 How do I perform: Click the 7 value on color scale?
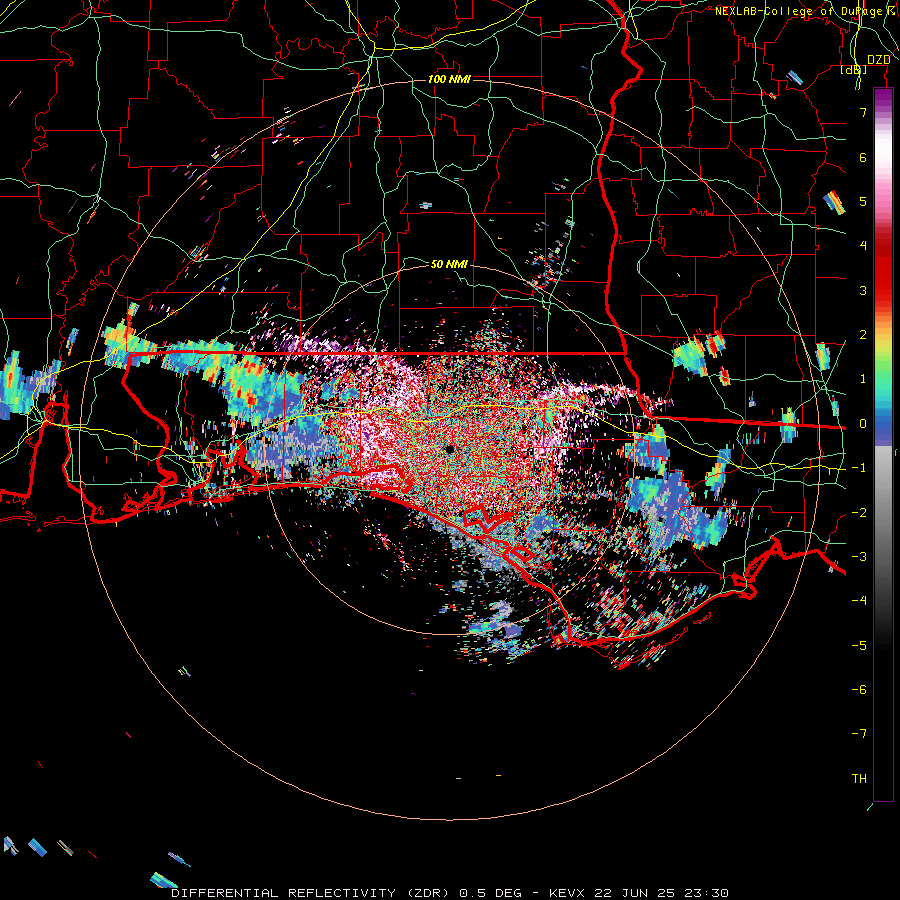click(x=863, y=112)
